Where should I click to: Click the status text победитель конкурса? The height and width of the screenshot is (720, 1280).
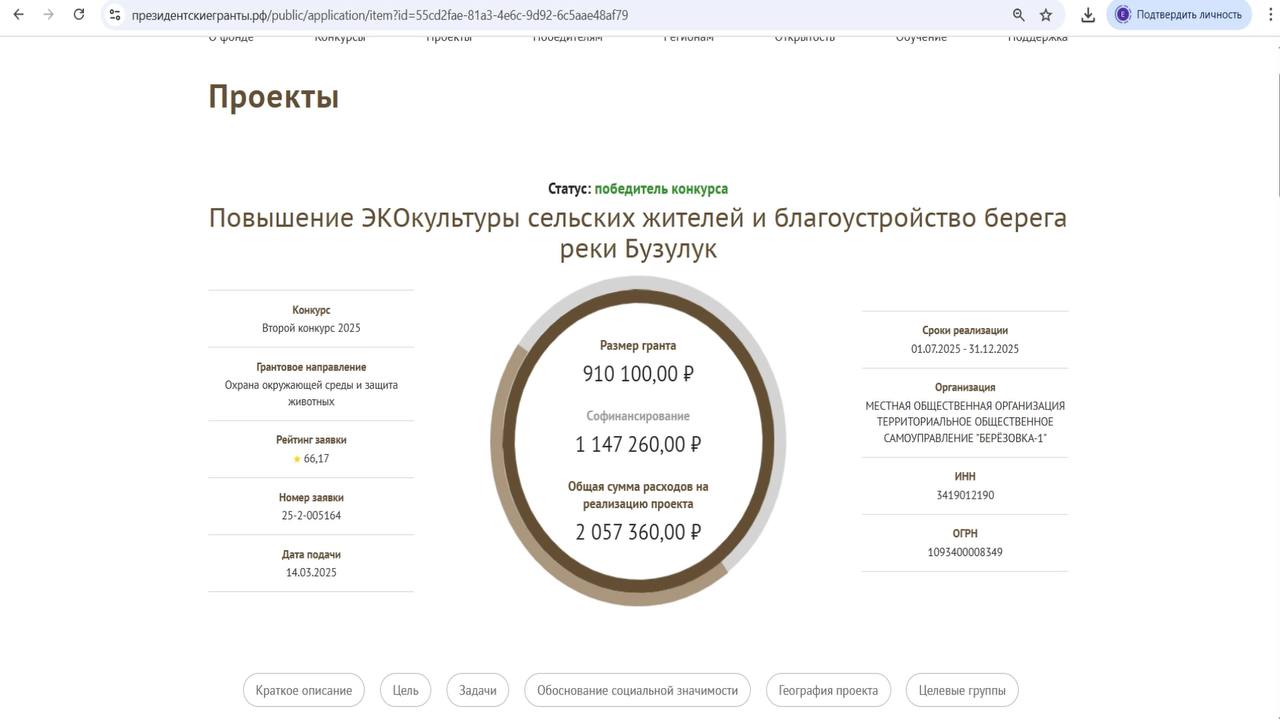(661, 188)
